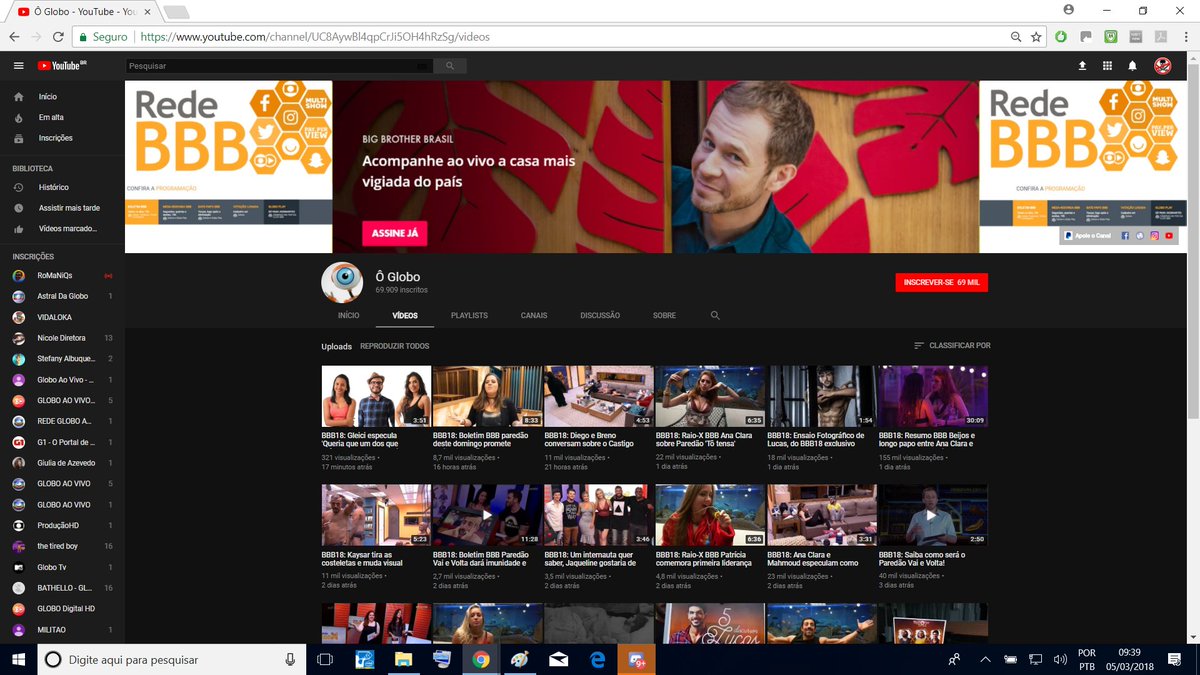Open the Windows Start menu

coord(18,659)
